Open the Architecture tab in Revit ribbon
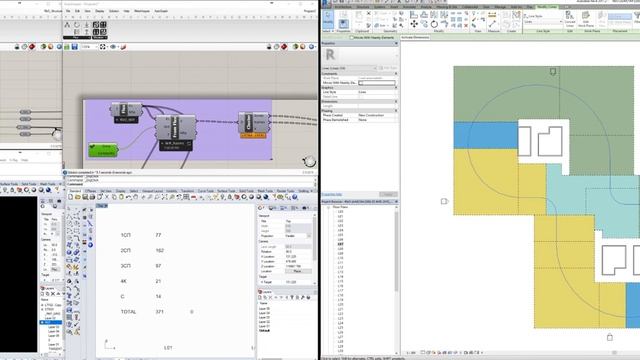Viewport: 640px width, 360px height. (x=343, y=7)
